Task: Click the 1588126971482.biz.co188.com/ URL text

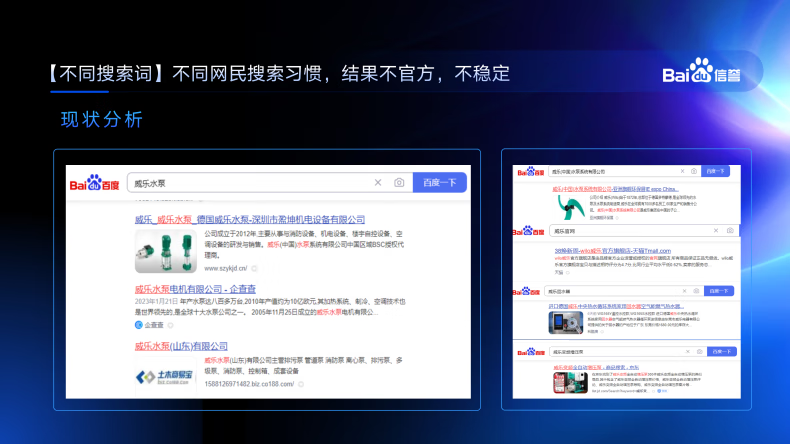Action: click(249, 384)
